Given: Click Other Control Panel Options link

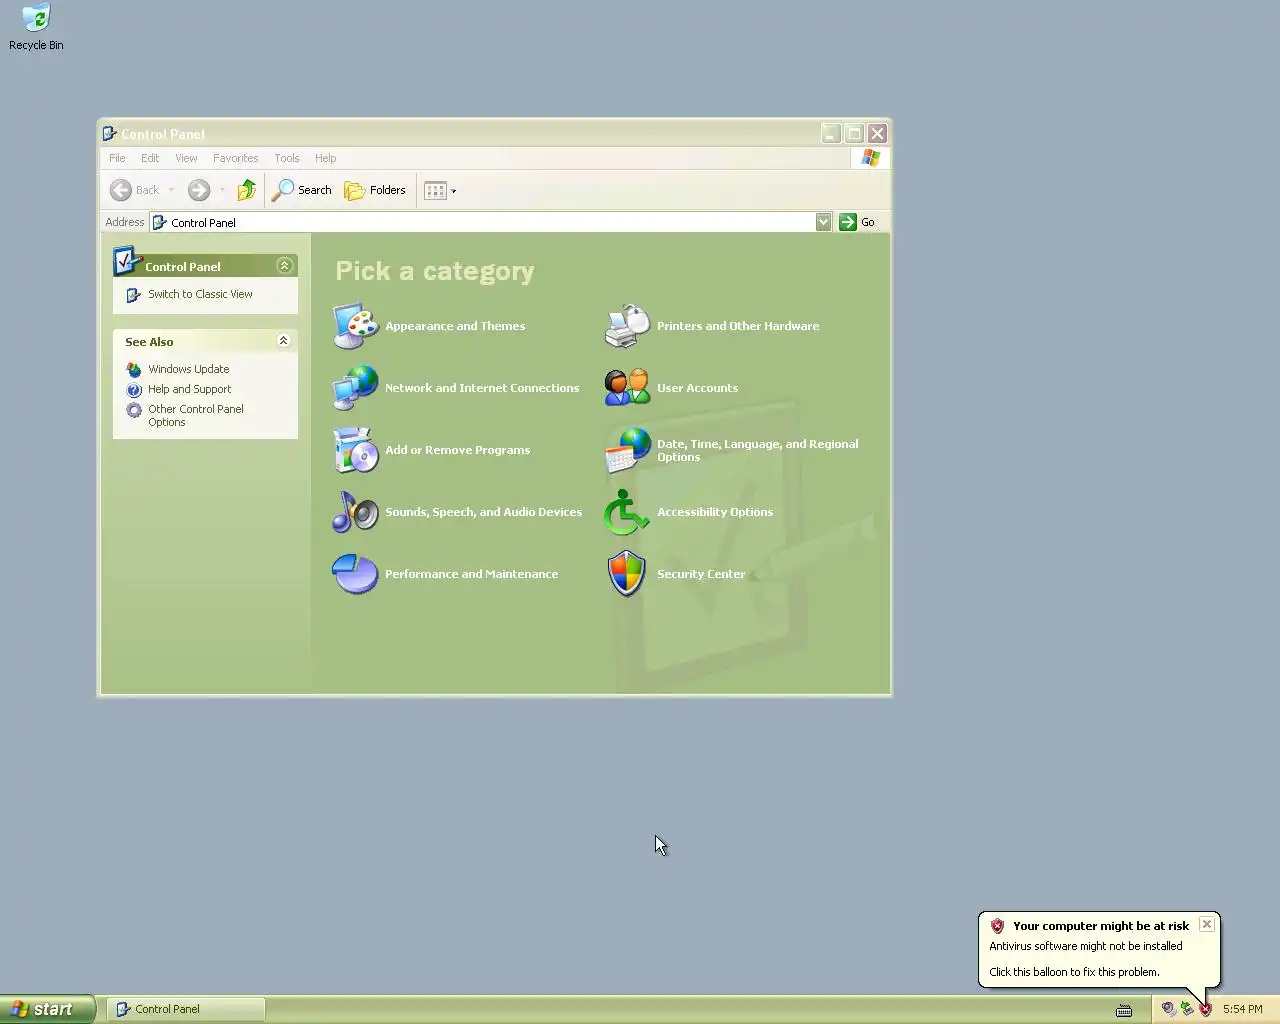Looking at the screenshot, I should click(196, 415).
